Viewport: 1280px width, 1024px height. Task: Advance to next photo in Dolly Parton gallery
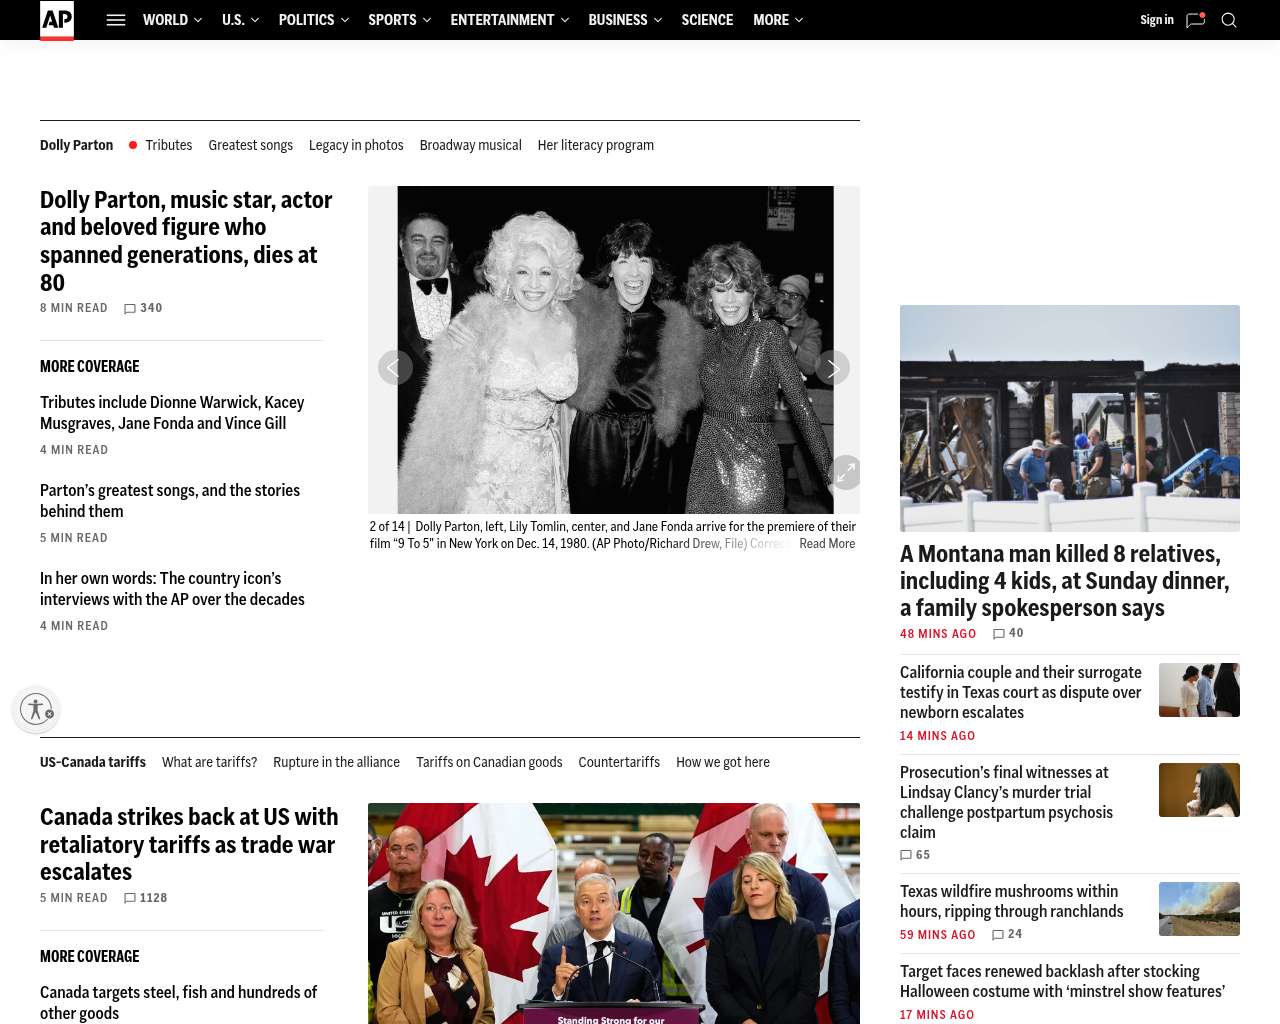[x=833, y=368]
